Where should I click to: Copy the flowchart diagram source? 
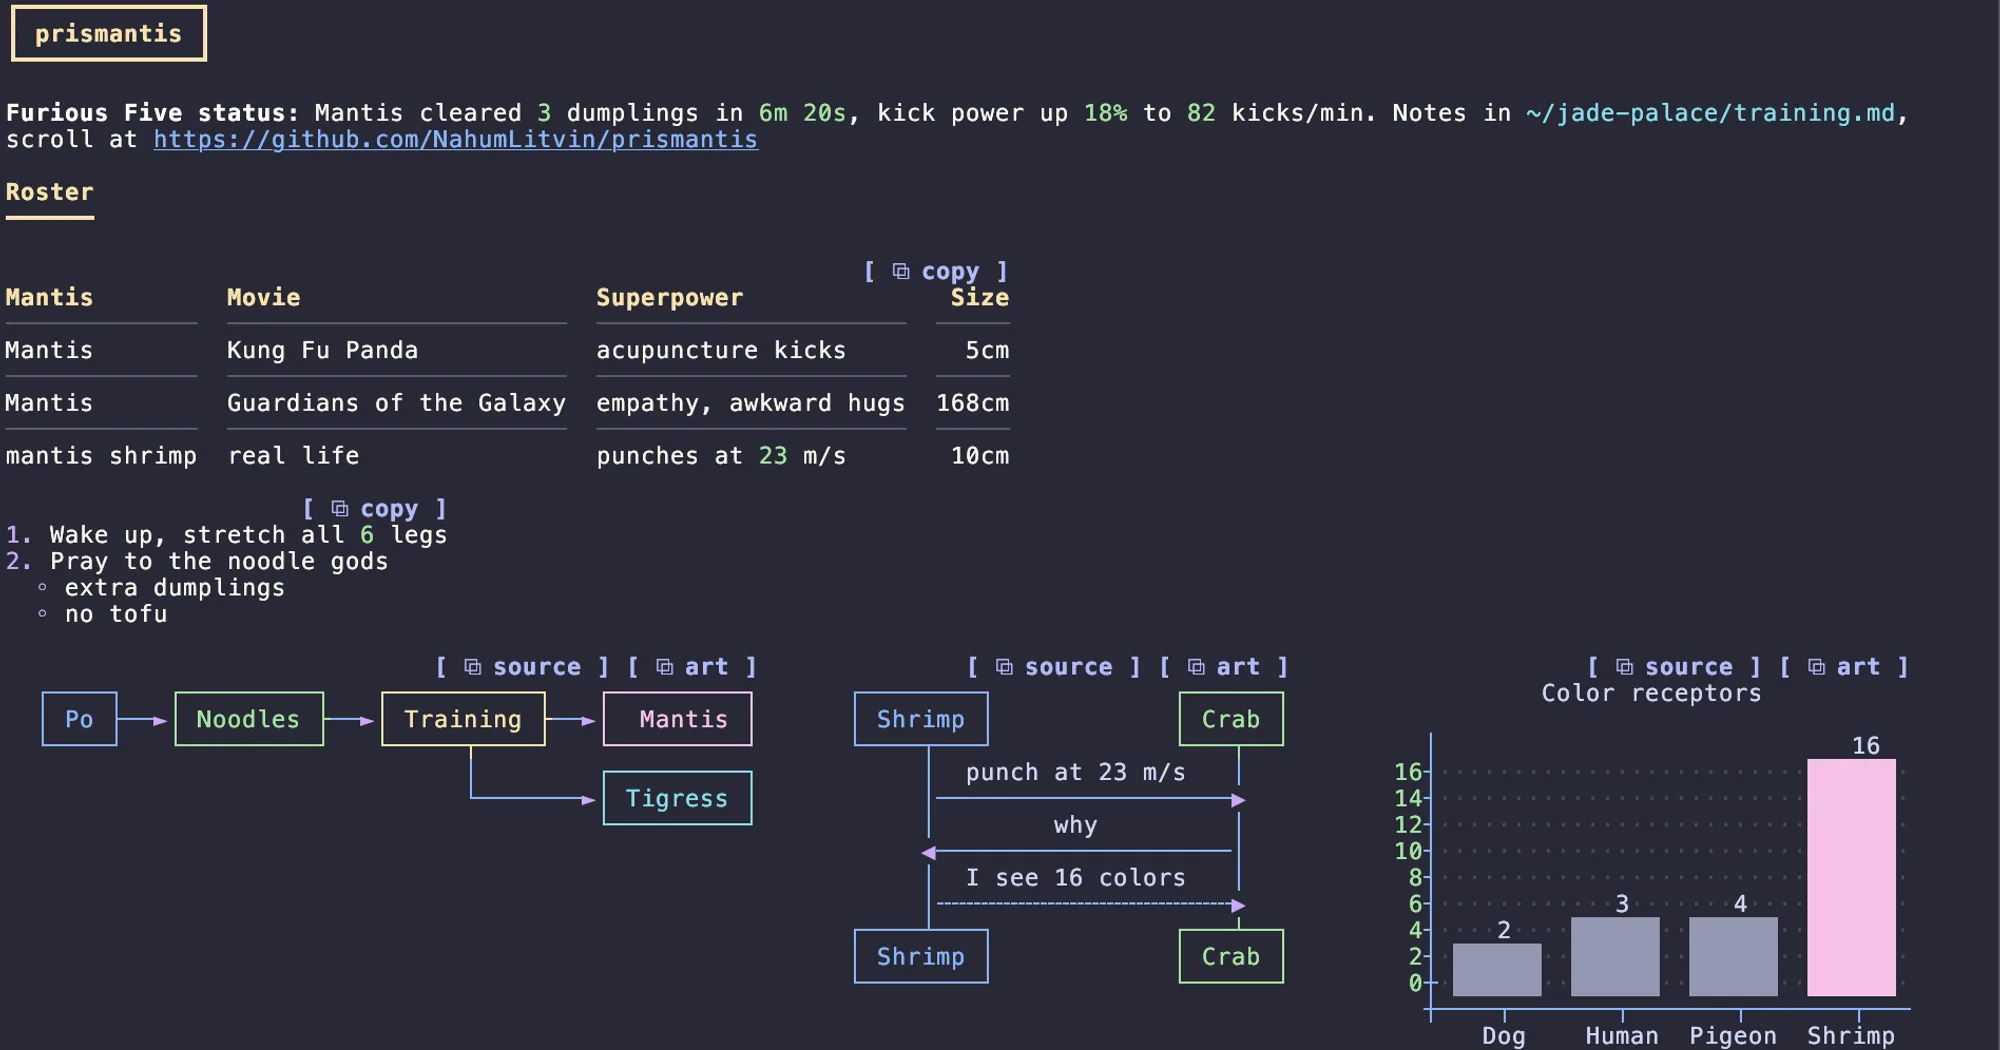(x=523, y=667)
